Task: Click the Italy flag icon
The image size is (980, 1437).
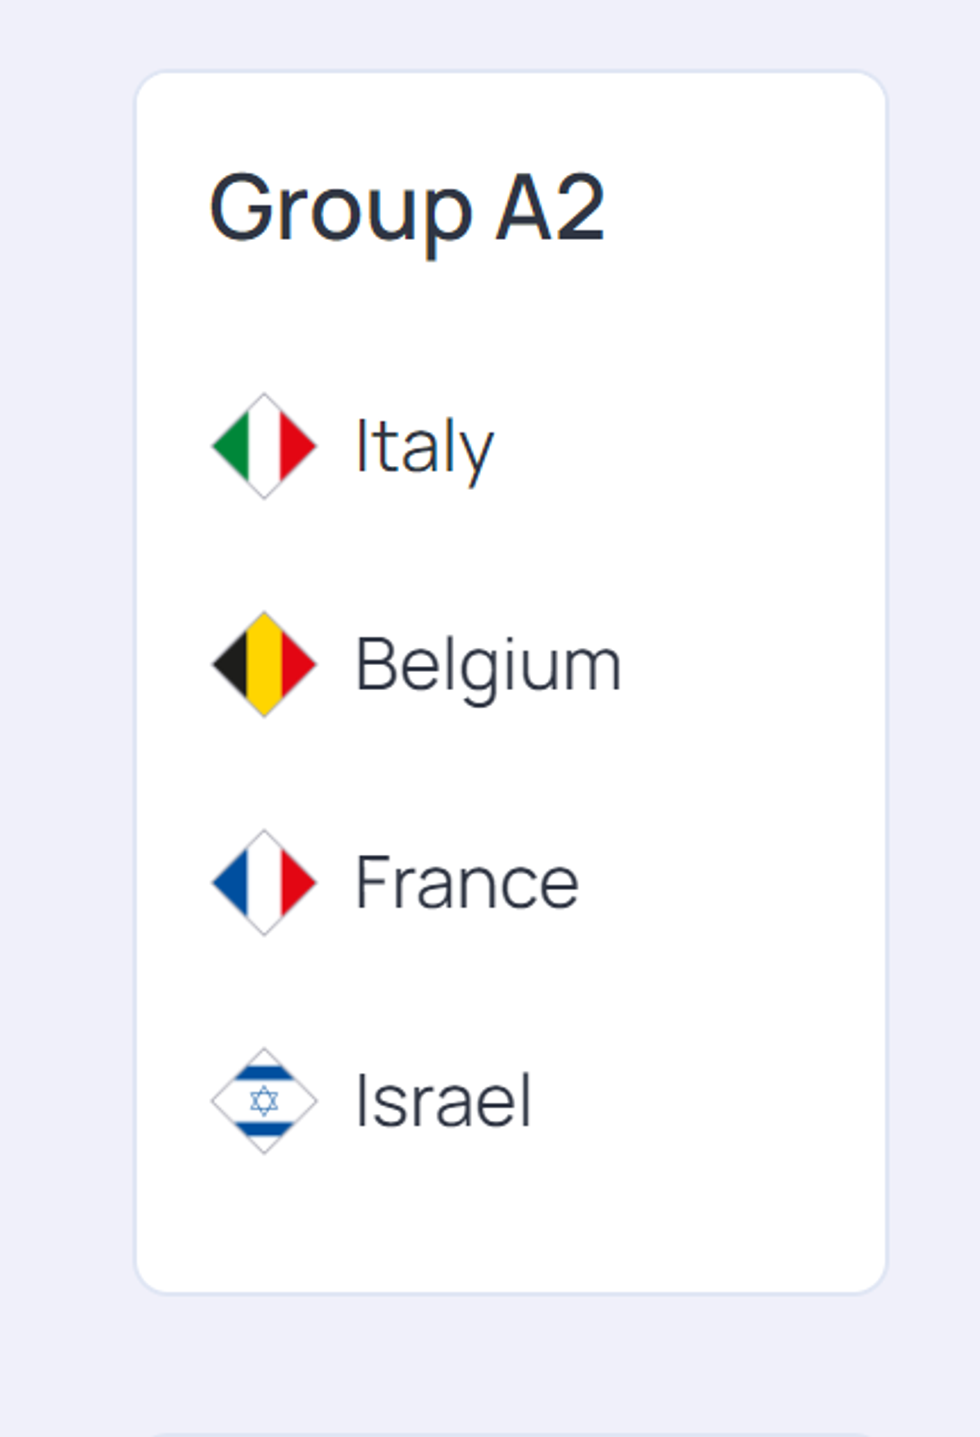Action: tap(264, 446)
